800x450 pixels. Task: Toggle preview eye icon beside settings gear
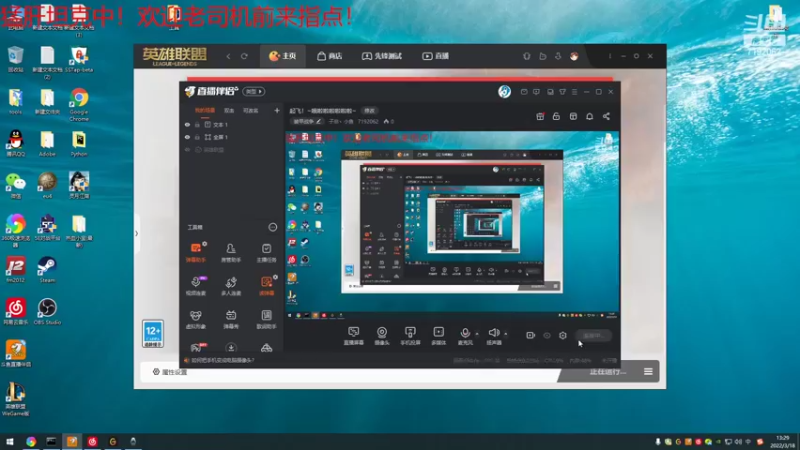(x=547, y=335)
